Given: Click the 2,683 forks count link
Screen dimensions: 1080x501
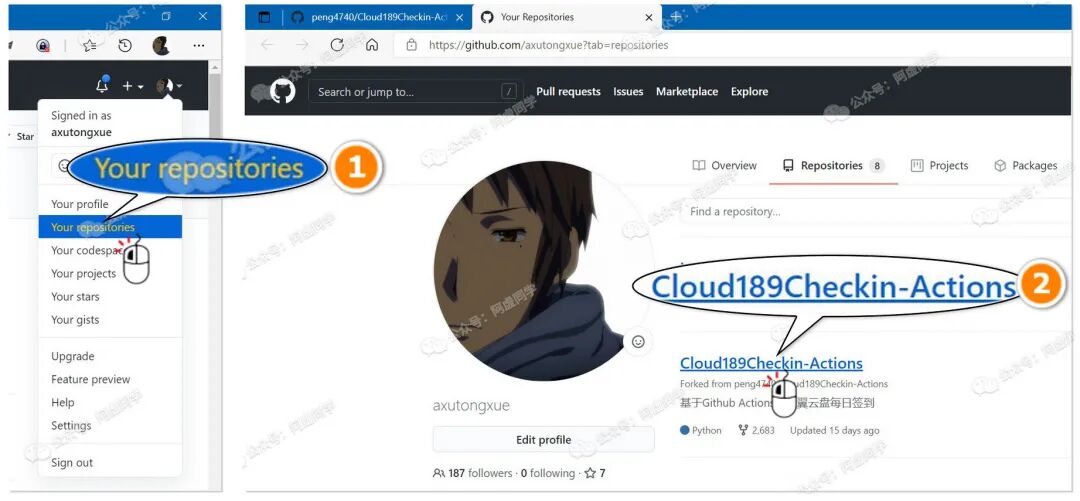Looking at the screenshot, I should (756, 430).
